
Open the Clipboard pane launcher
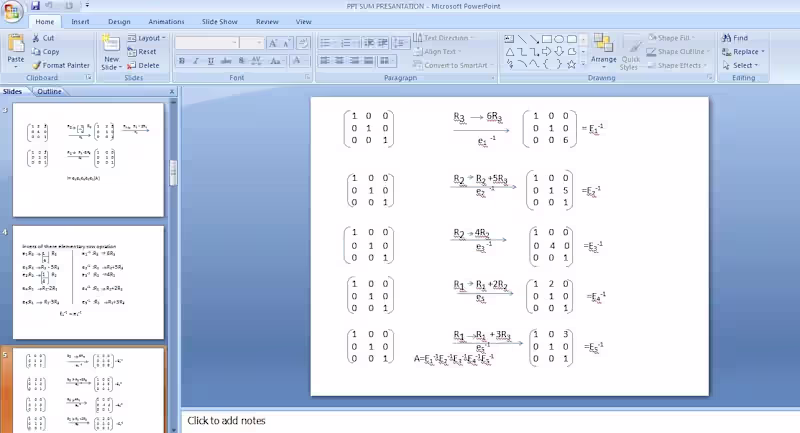tap(89, 78)
